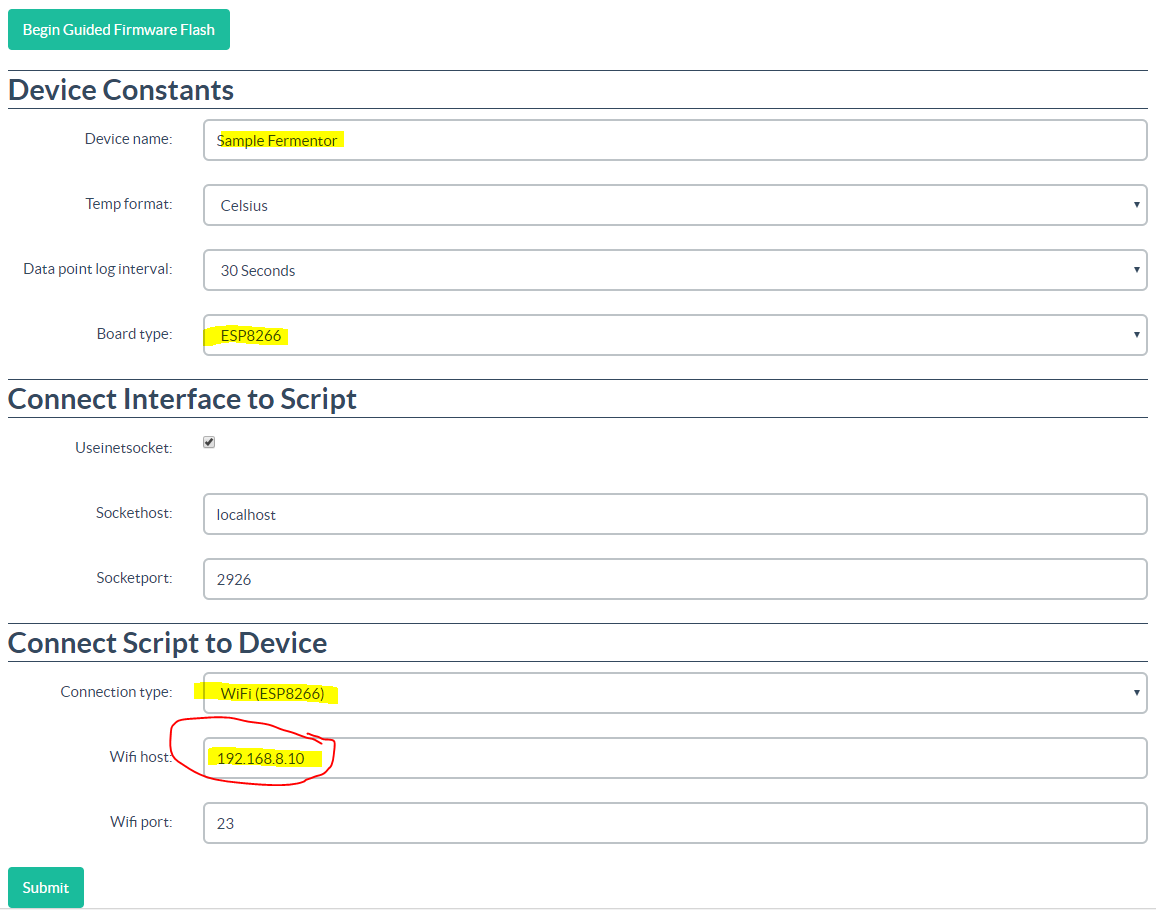The image size is (1156, 910).
Task: Click the Temp format label
Action: pyautogui.click(x=129, y=204)
